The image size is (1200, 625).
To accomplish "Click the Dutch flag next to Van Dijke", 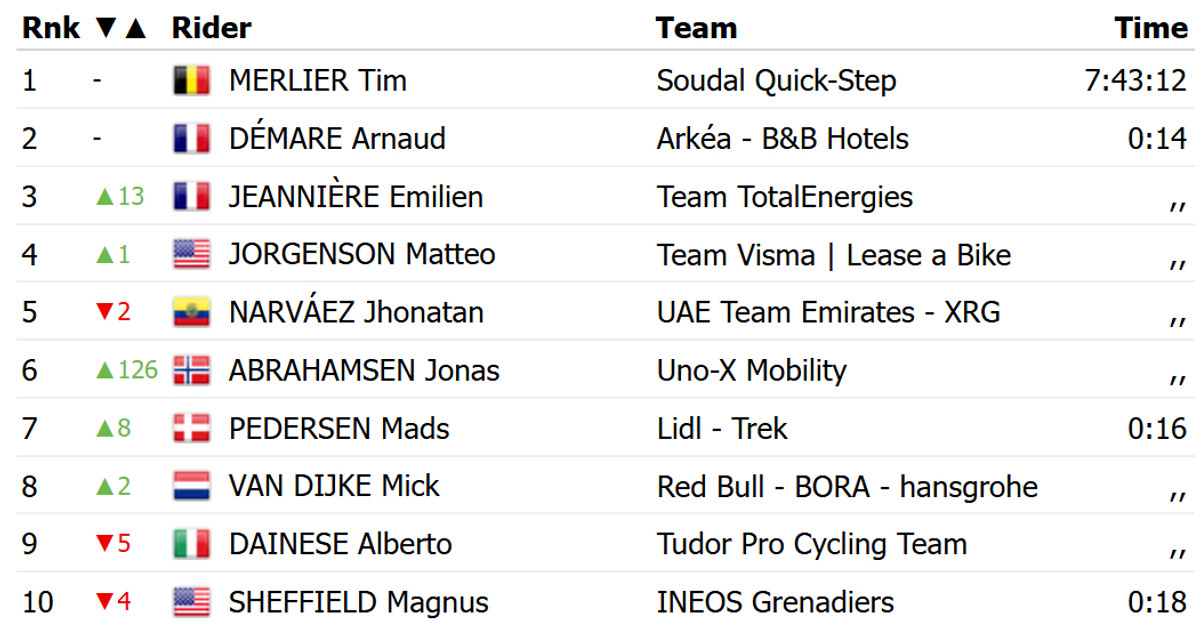I will pyautogui.click(x=191, y=487).
